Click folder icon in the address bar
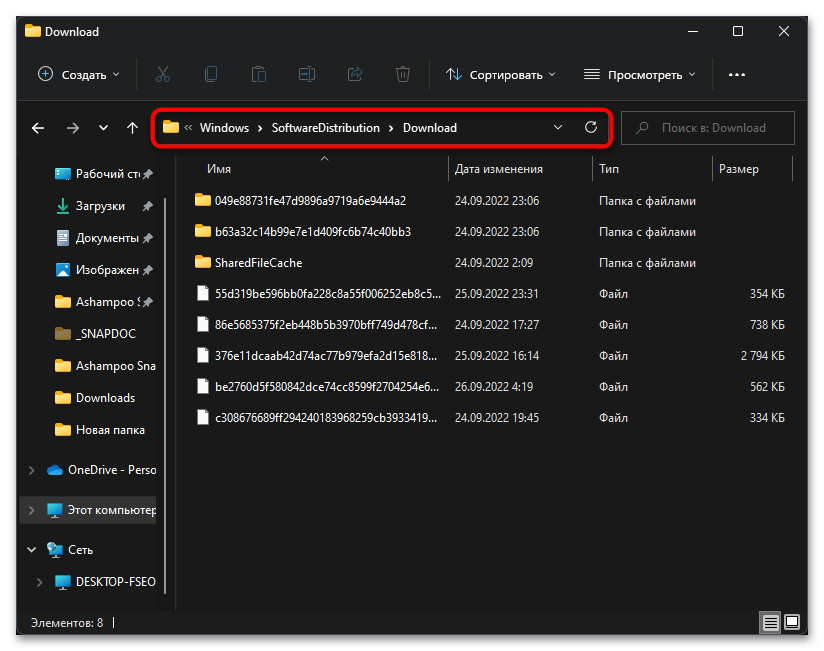The height and width of the screenshot is (651, 824). pos(171,127)
